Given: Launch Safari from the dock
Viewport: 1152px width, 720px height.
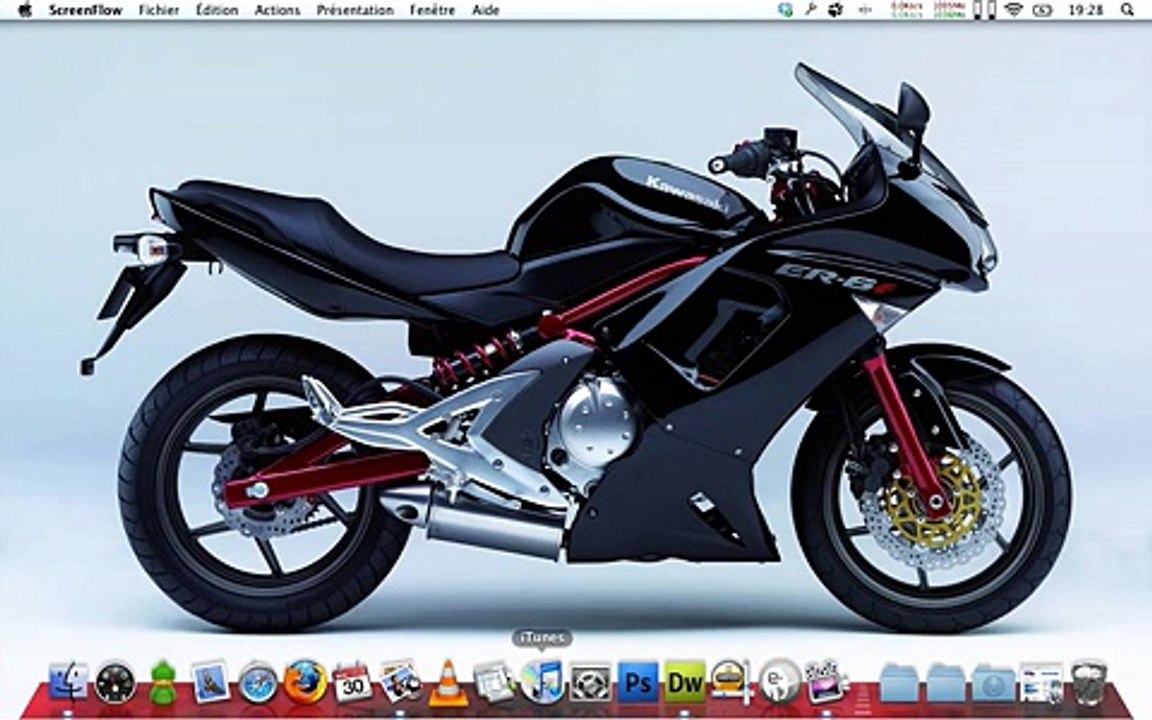Looking at the screenshot, I should [258, 683].
